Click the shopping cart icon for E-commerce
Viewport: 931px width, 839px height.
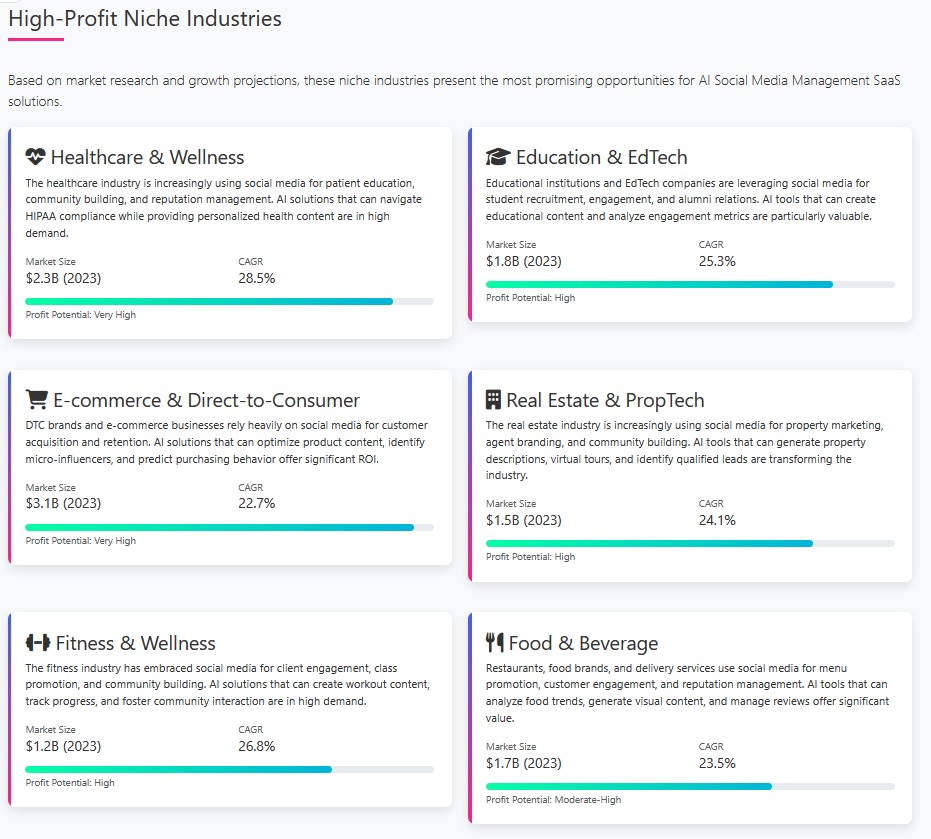(x=37, y=400)
